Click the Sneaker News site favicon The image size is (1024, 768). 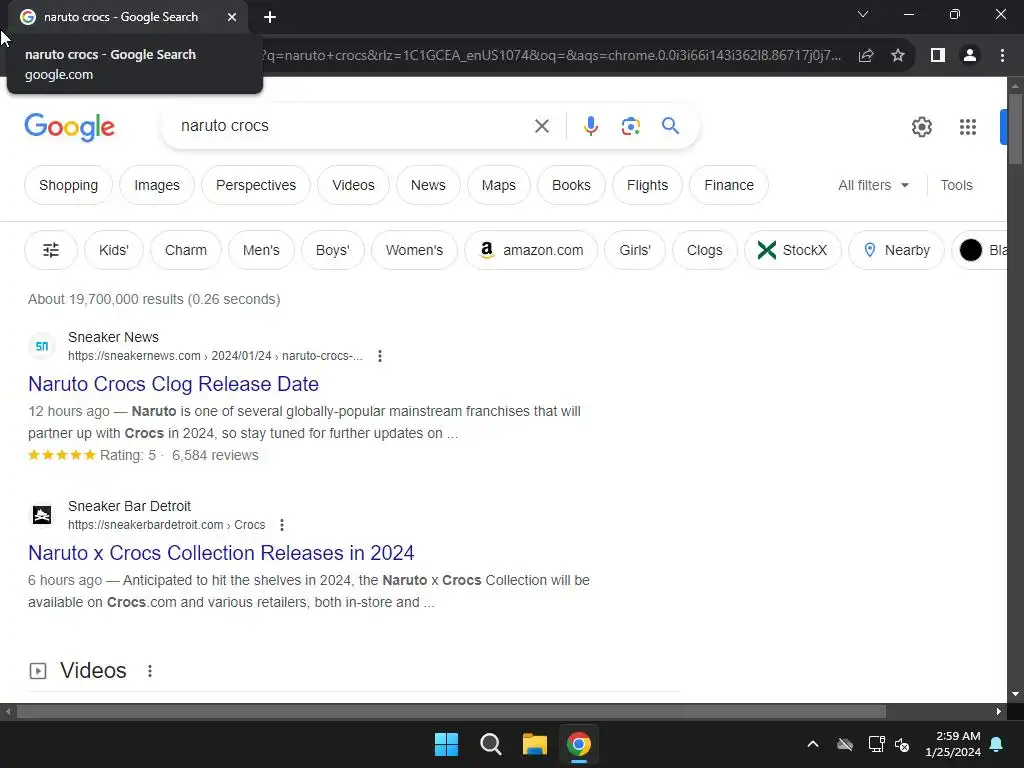click(42, 346)
